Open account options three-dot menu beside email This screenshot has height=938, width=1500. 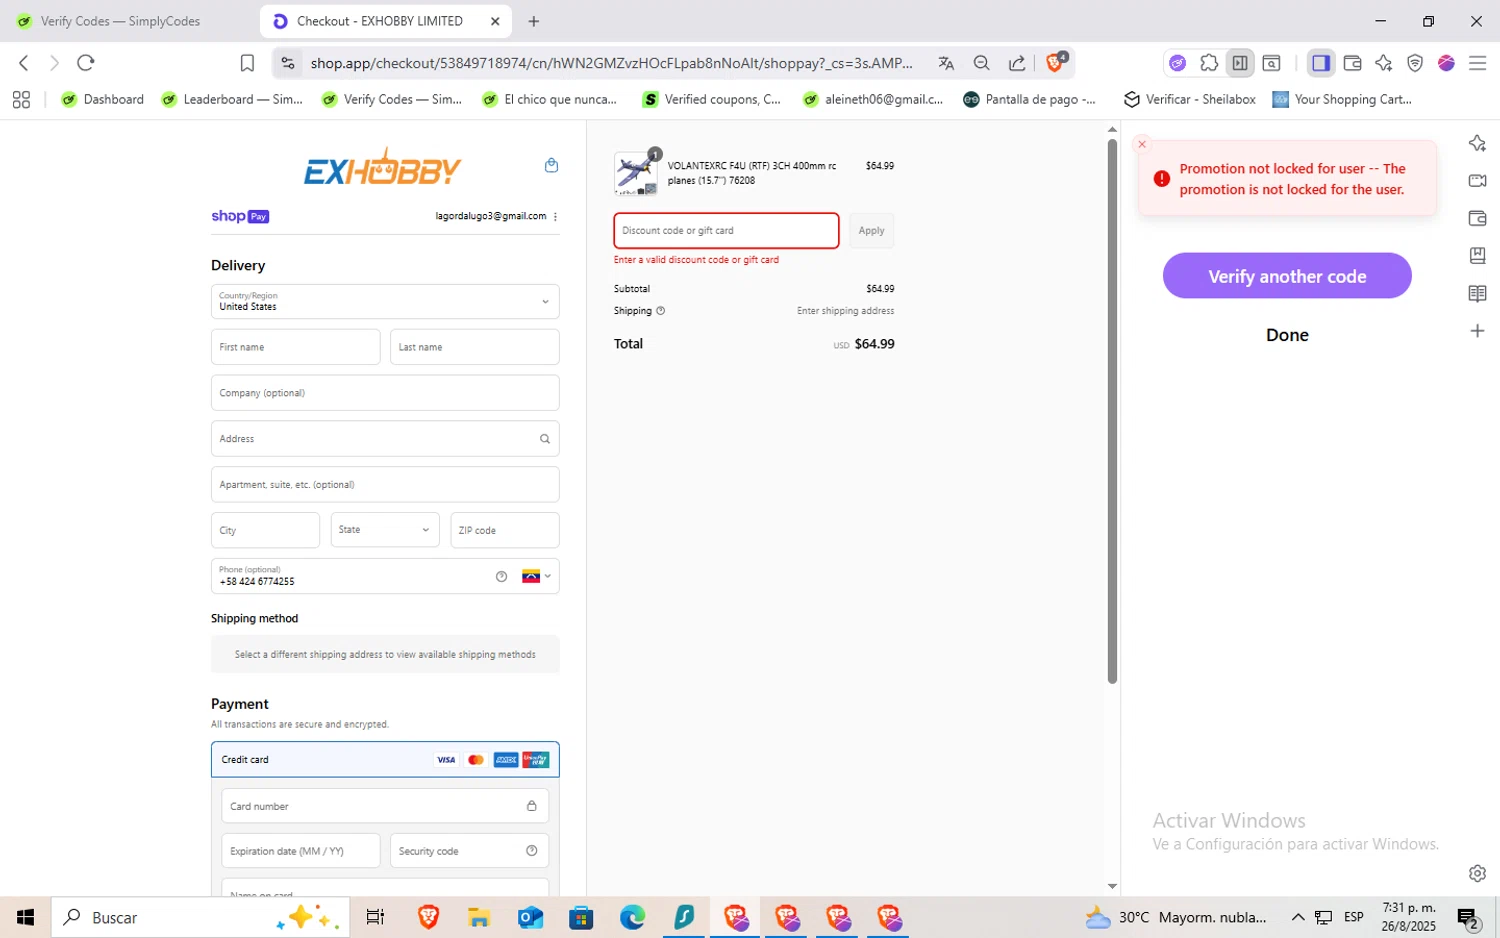555,216
